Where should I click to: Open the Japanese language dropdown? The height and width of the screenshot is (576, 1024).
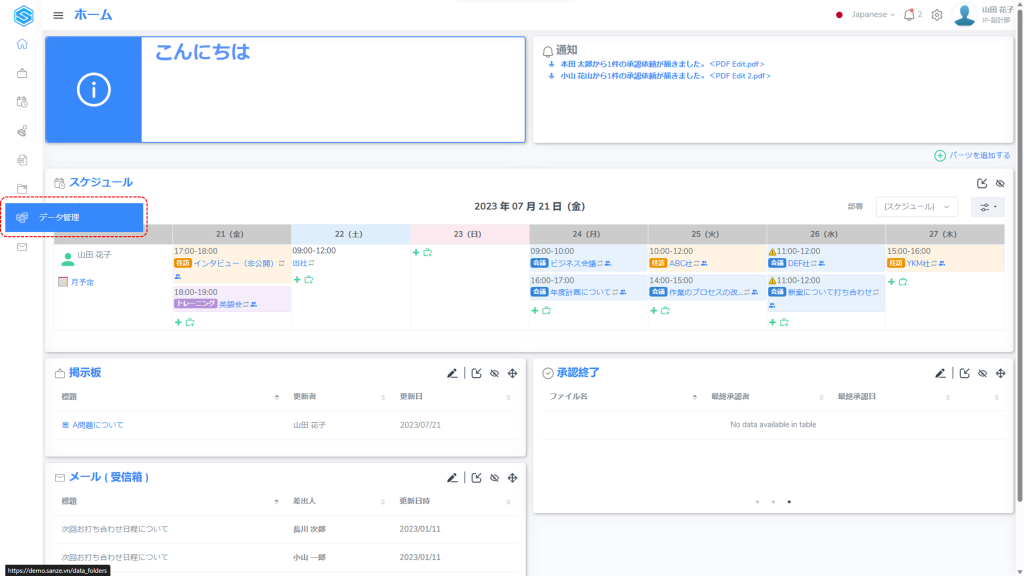pyautogui.click(x=867, y=15)
